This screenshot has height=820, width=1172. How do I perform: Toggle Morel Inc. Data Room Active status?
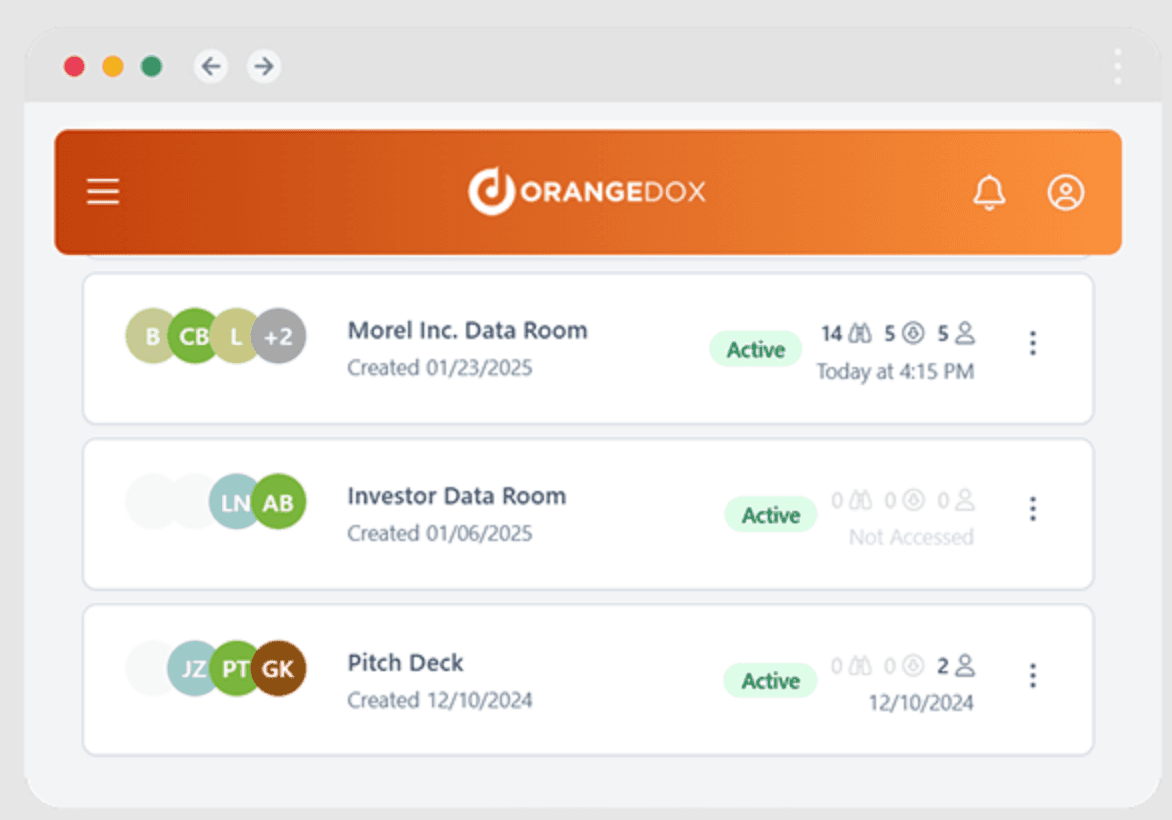[x=755, y=349]
